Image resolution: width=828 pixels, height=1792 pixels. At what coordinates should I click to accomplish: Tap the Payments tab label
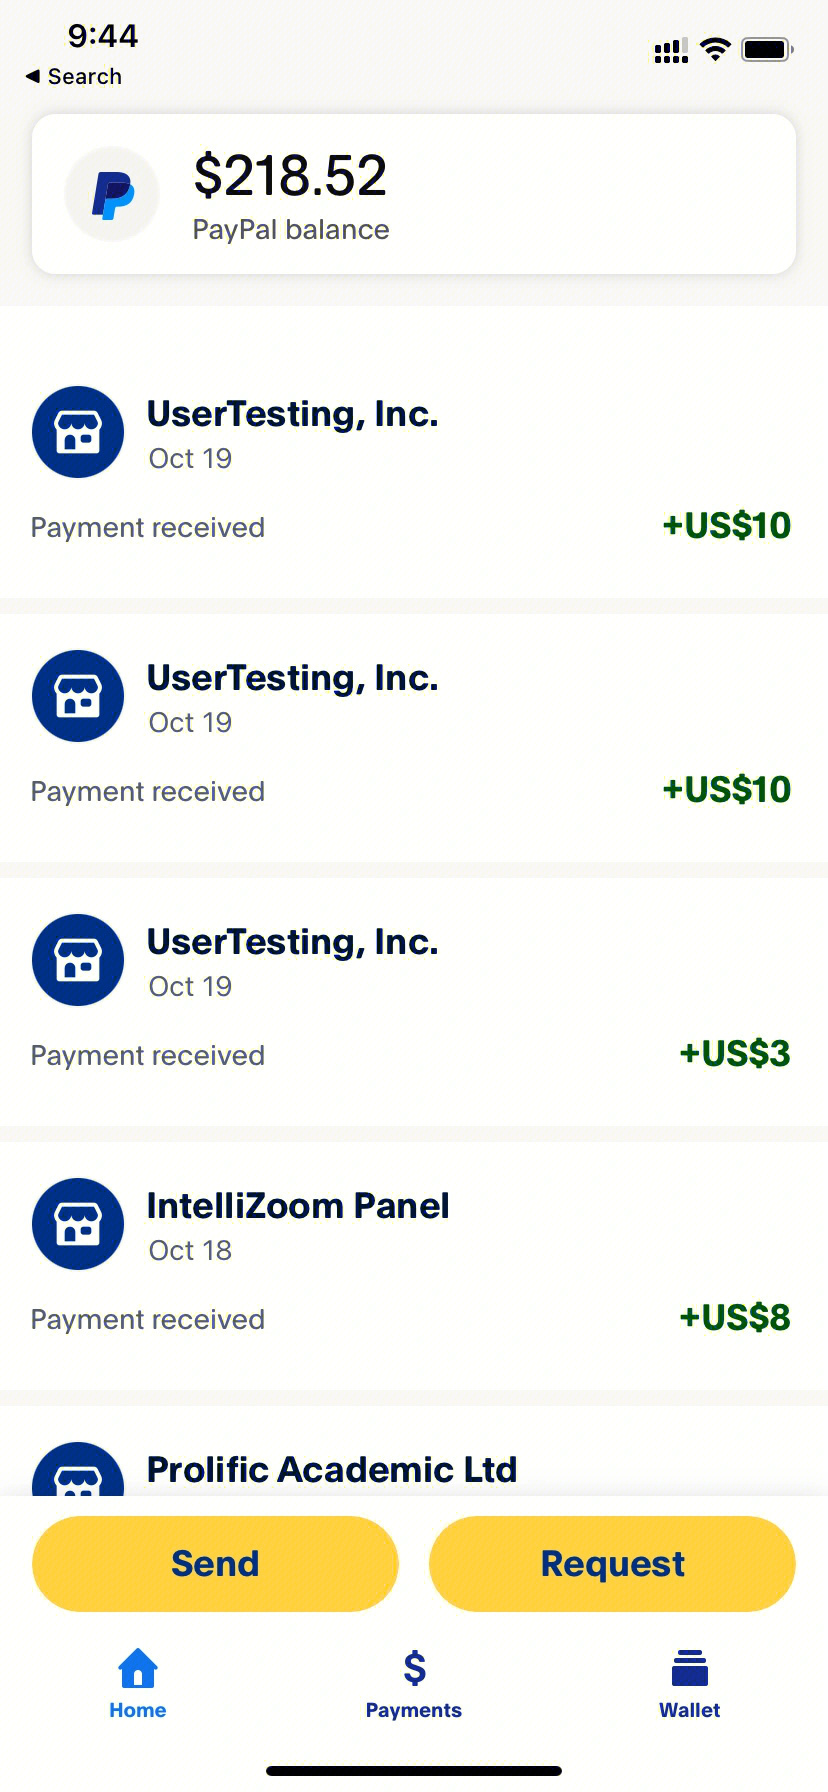tap(414, 1710)
